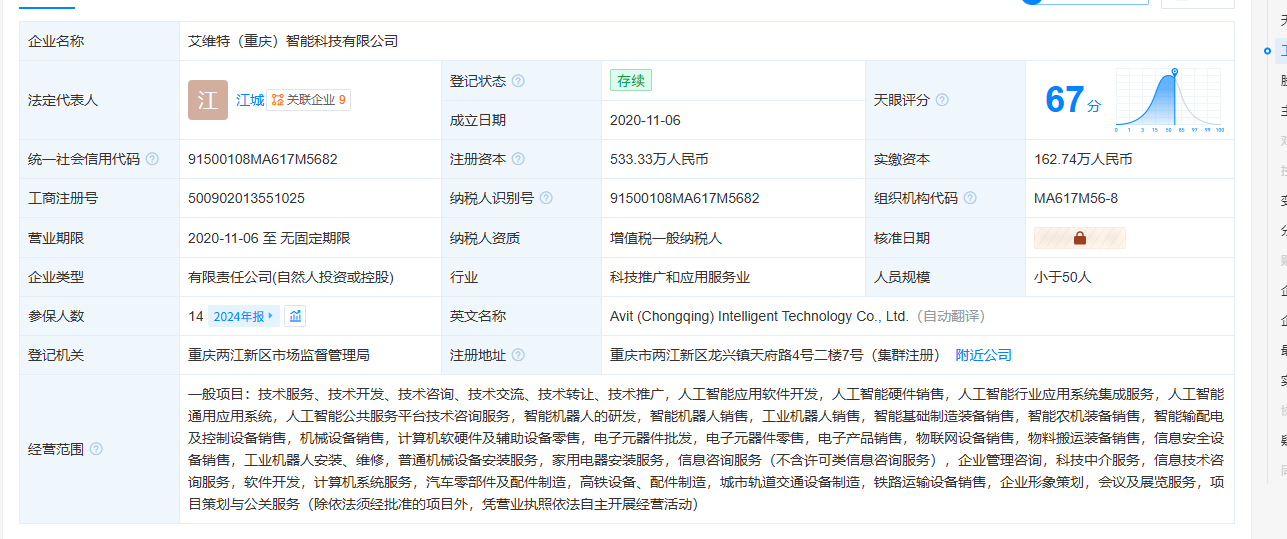Click the taxpayer qualification 增值税一般纳税人

pos(666,238)
